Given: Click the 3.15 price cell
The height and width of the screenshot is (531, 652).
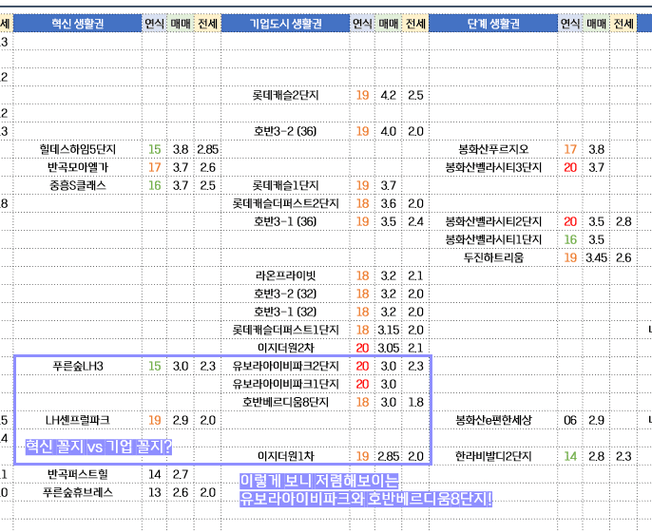Looking at the screenshot, I should [388, 330].
